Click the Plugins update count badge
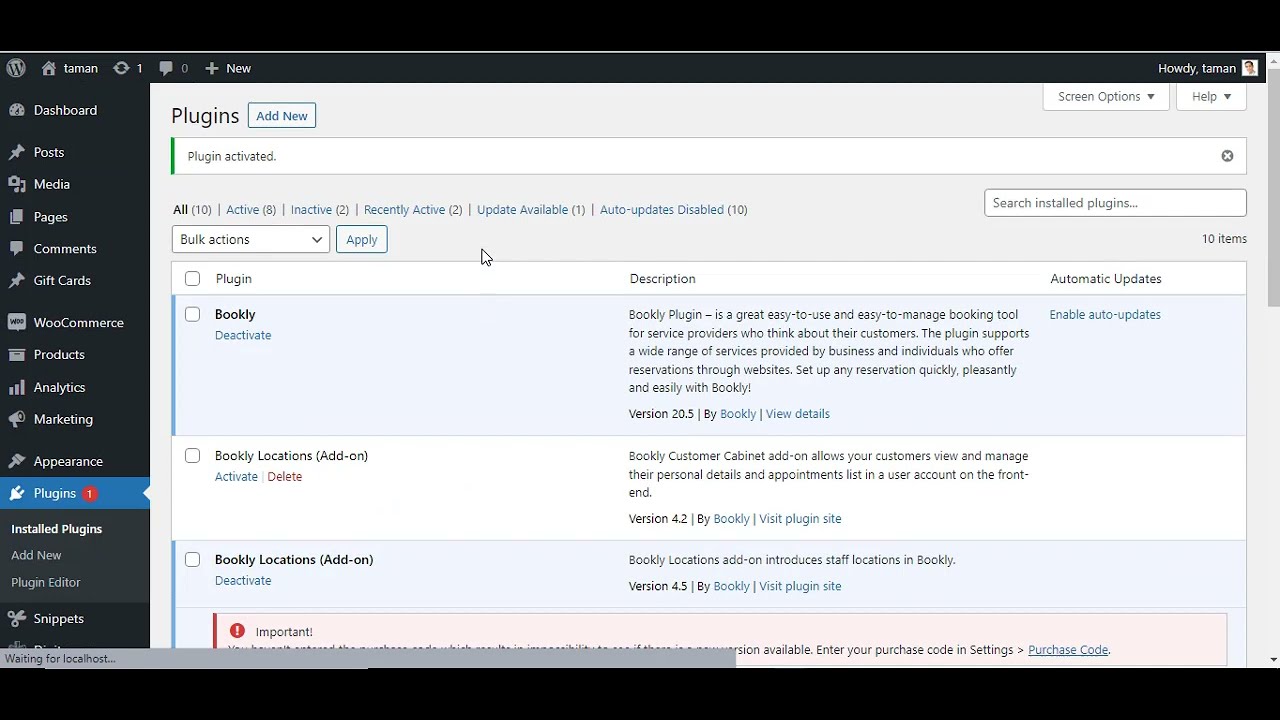This screenshot has height=720, width=1280. coord(89,493)
